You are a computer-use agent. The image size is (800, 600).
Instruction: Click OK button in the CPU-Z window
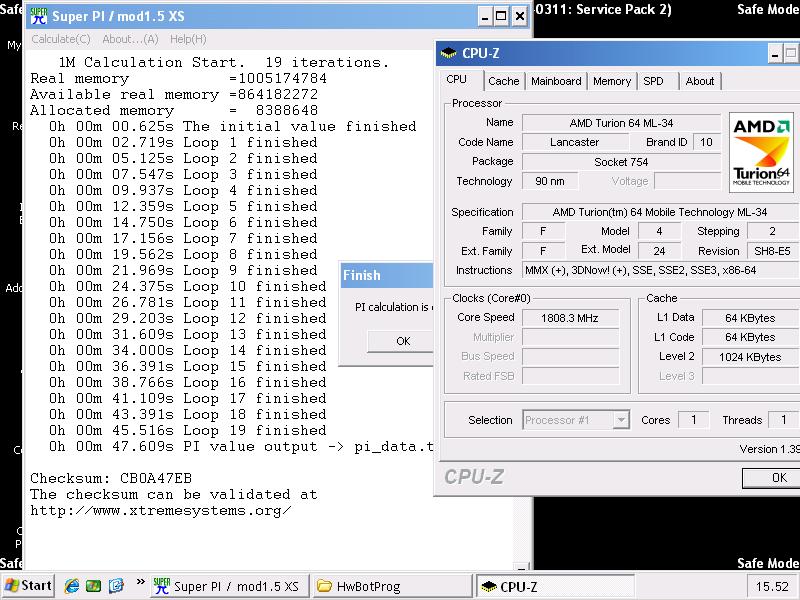coord(773,478)
